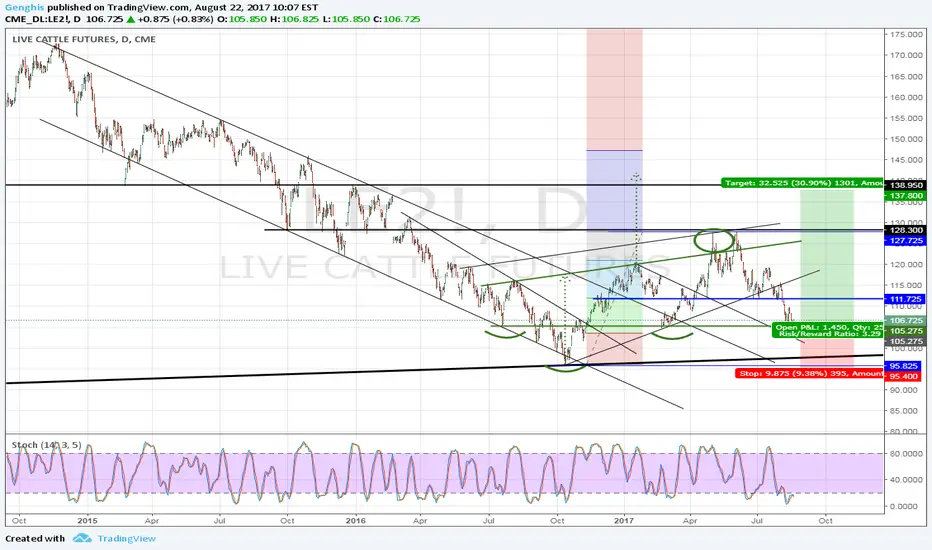Screen dimensions: 932x550
Task: Click the 2016 label on time axis
Action: [355, 521]
